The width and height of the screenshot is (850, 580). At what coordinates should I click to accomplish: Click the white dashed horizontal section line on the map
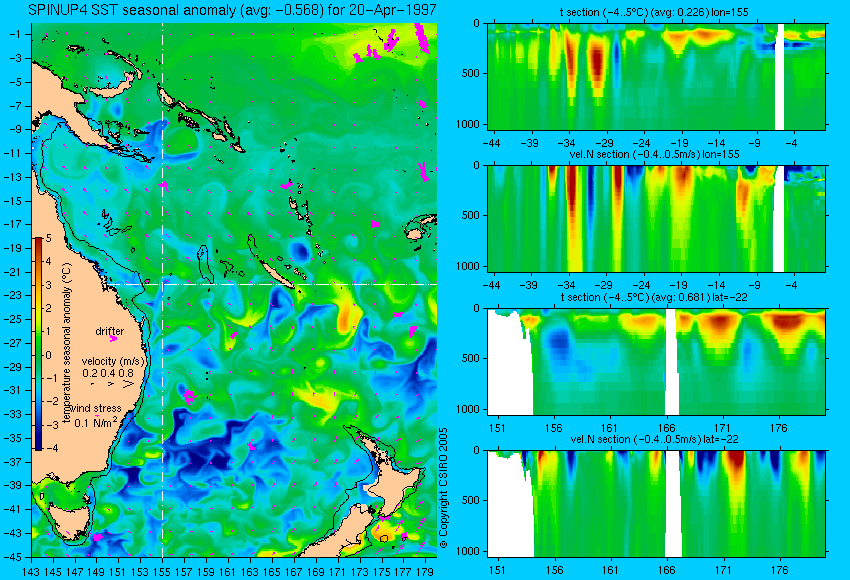pyautogui.click(x=272, y=284)
